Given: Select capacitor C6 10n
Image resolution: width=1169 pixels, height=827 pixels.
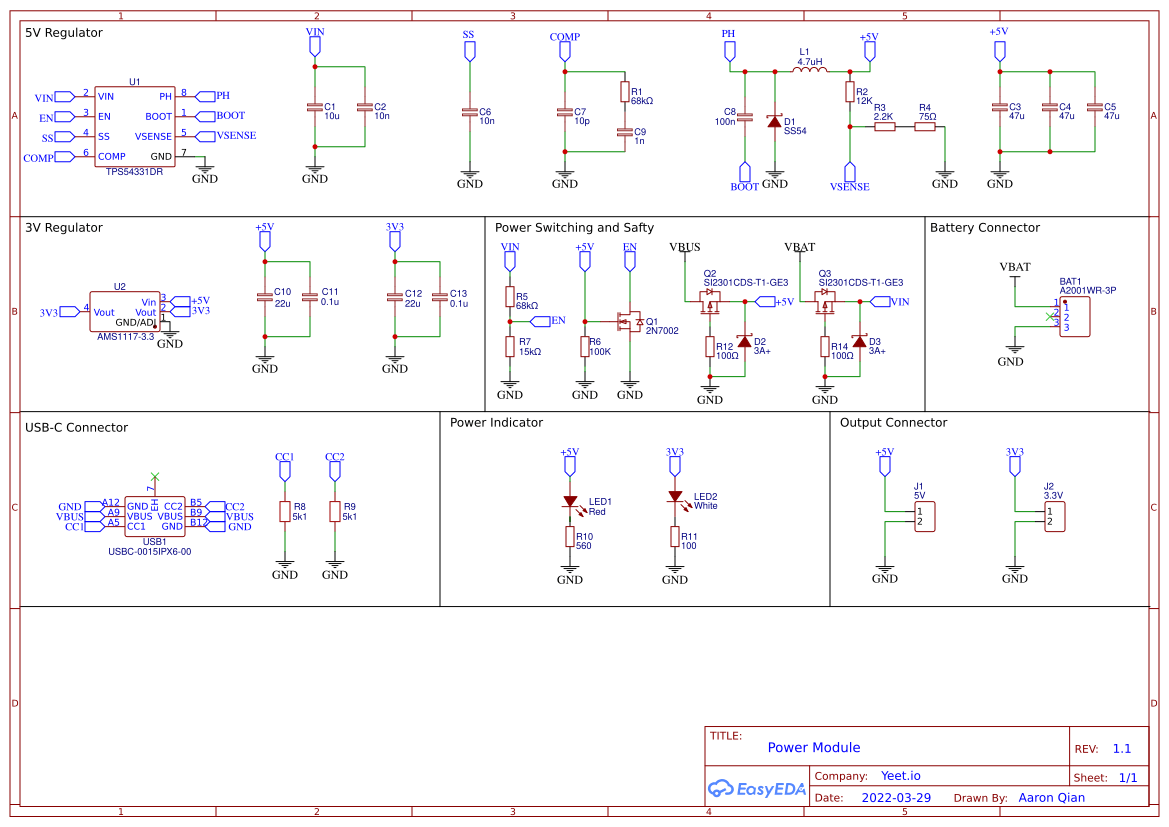Looking at the screenshot, I should pyautogui.click(x=470, y=112).
